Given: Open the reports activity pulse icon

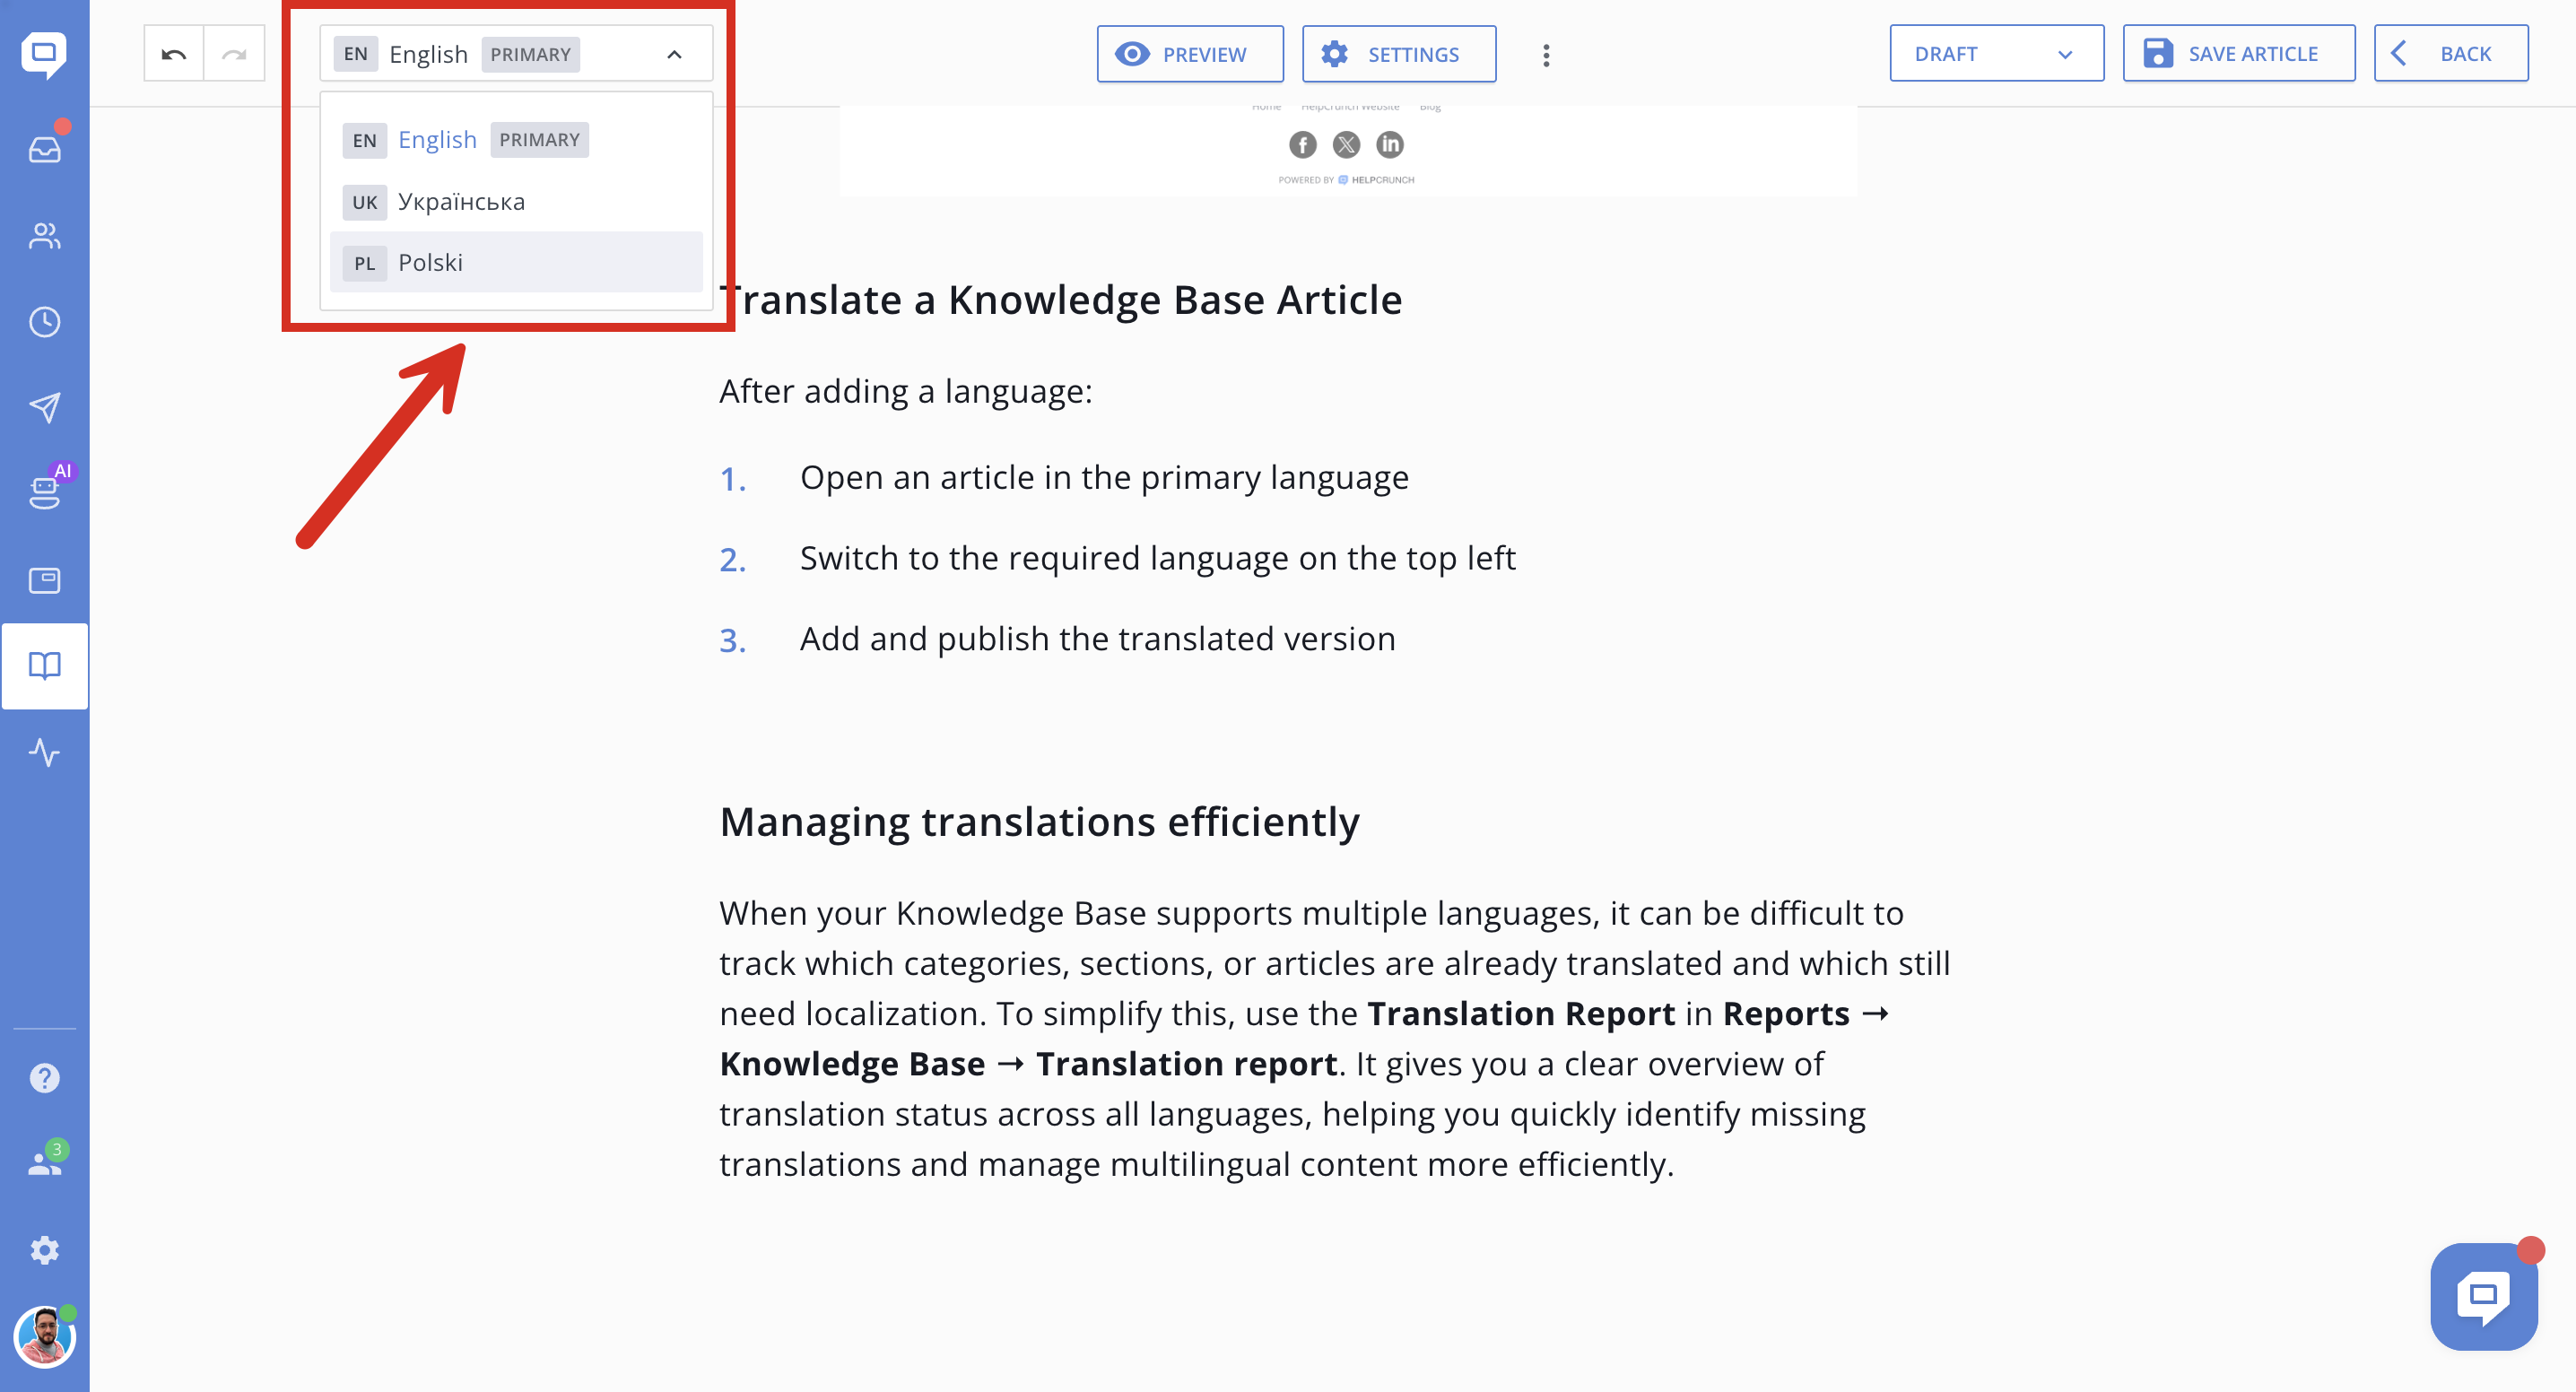Looking at the screenshot, I should (x=44, y=752).
